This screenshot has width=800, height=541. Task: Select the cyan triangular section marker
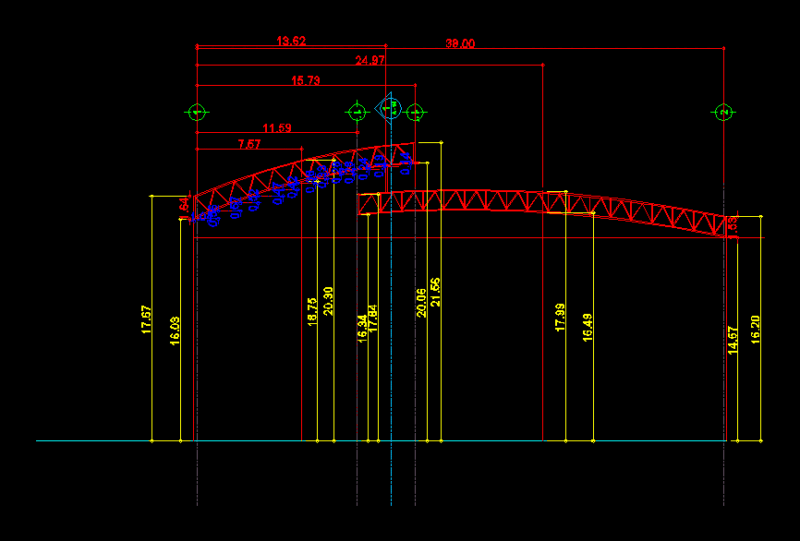click(x=388, y=108)
